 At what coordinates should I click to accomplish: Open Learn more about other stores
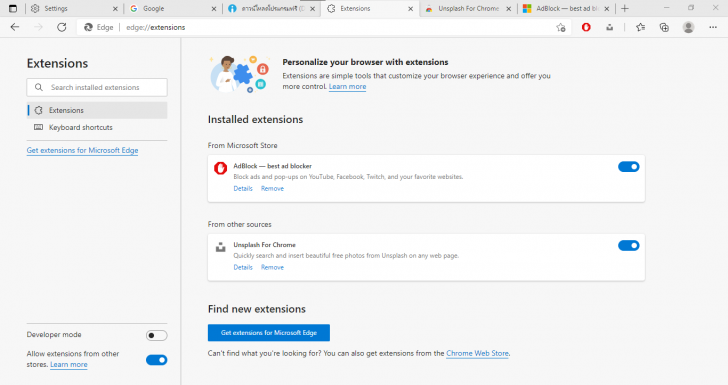click(69, 365)
